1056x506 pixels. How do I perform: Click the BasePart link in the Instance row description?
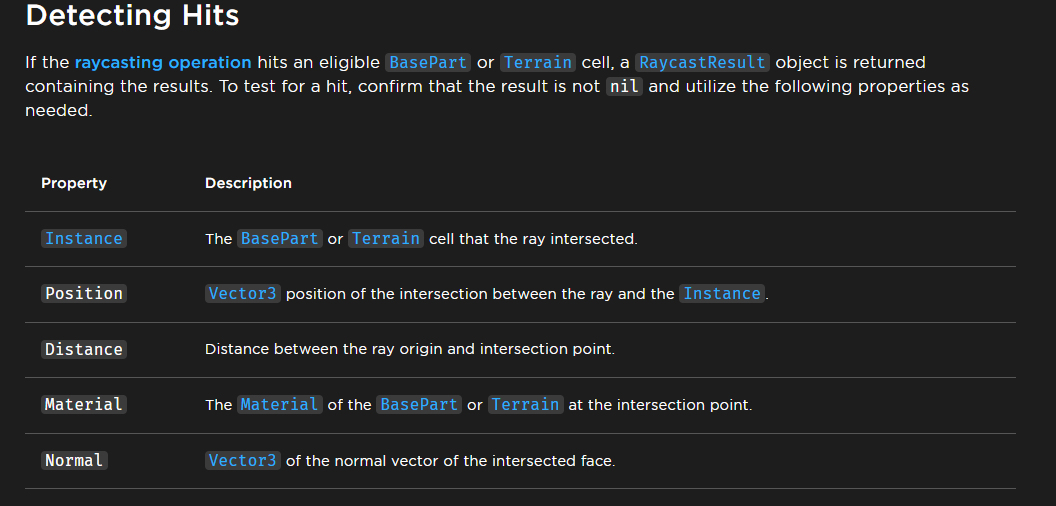279,239
